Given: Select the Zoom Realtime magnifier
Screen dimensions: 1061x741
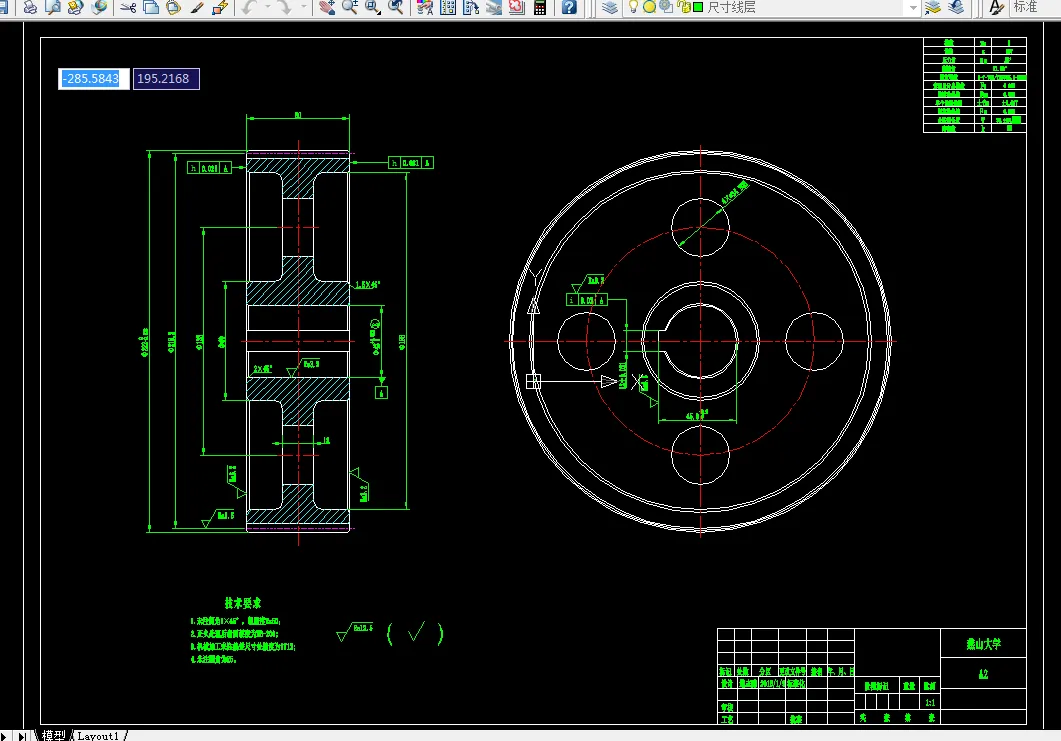Looking at the screenshot, I should (350, 7).
